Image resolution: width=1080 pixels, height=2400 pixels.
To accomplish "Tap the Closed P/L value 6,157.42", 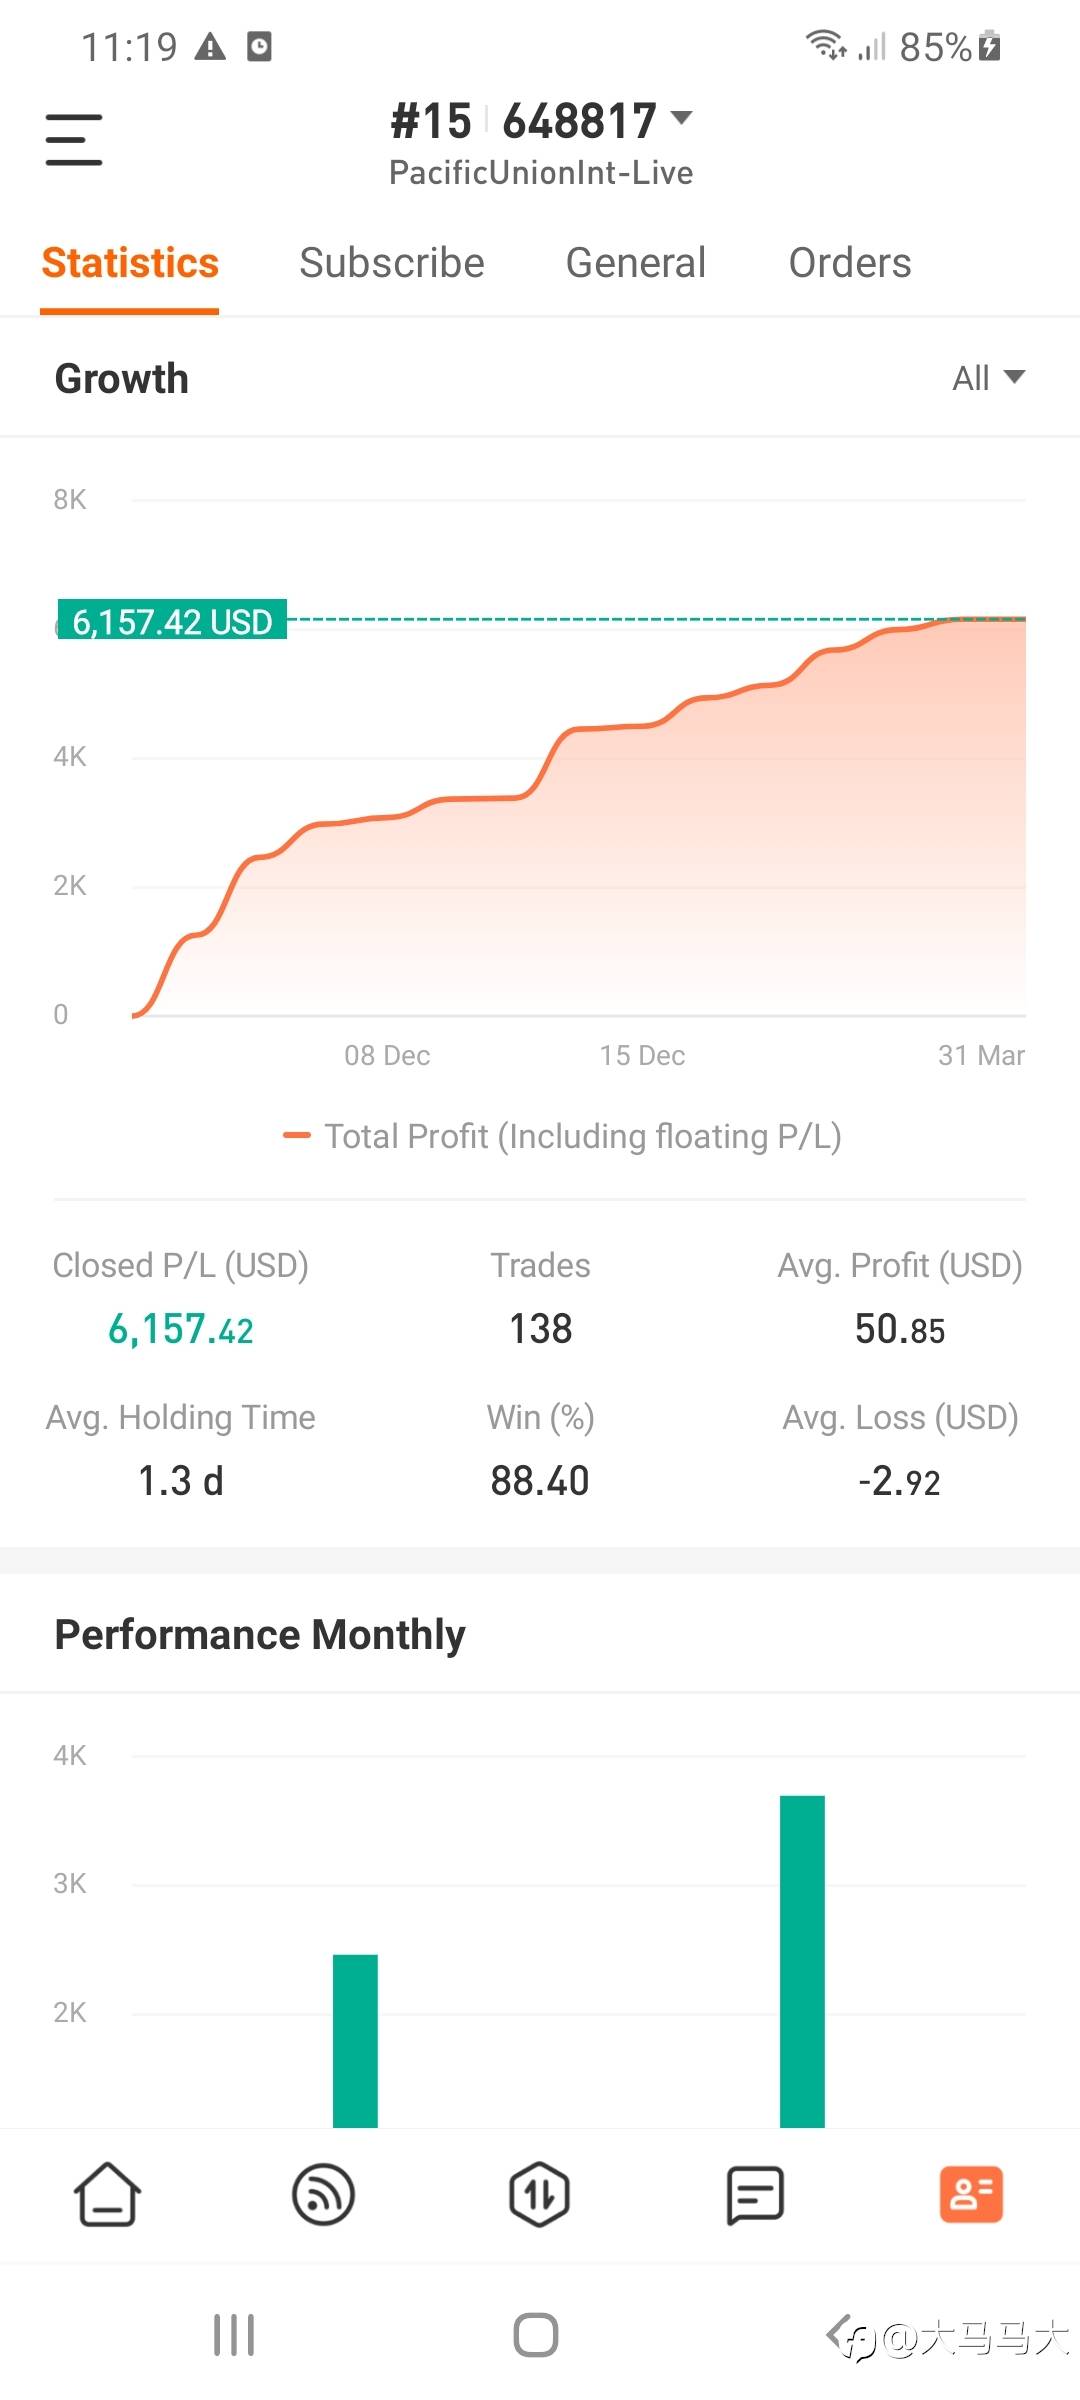I will [x=180, y=1329].
